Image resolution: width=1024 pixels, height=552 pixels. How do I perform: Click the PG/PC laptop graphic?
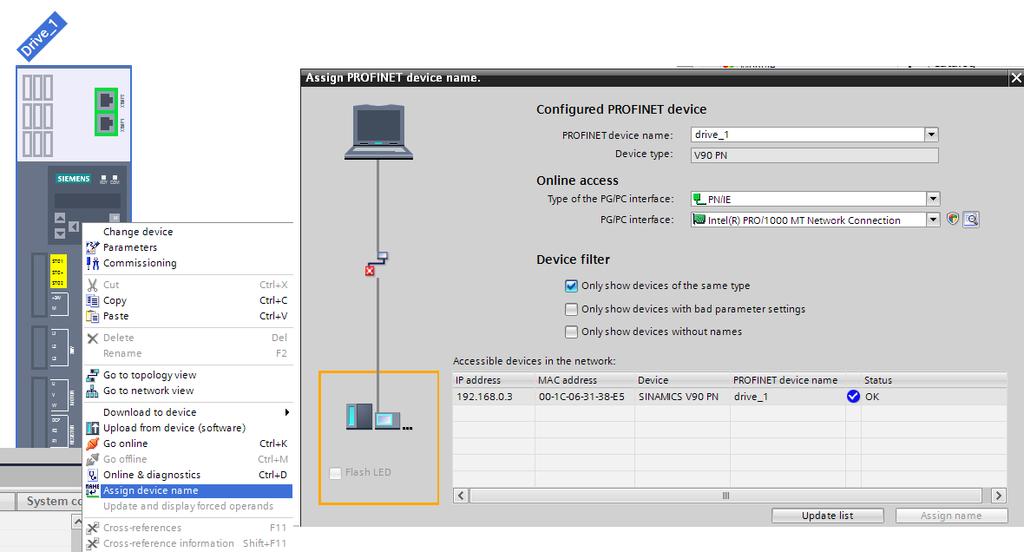[379, 132]
